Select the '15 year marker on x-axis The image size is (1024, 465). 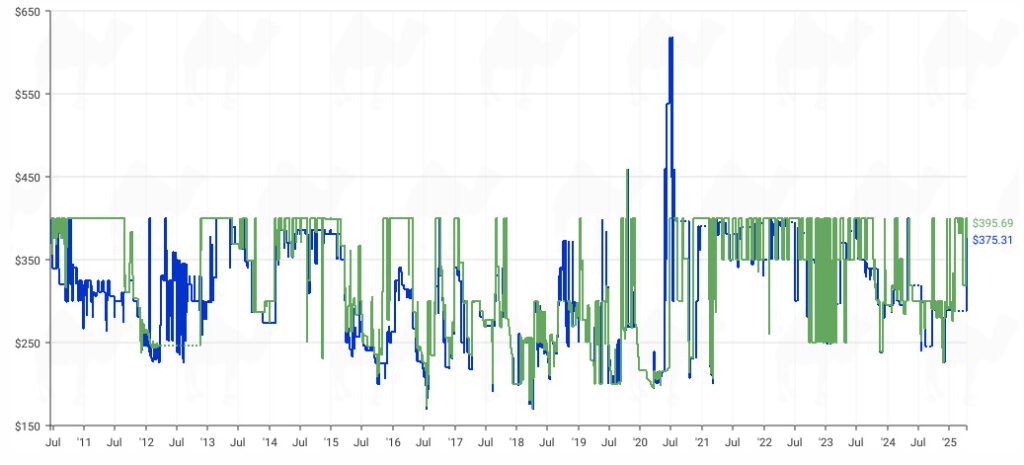pos(331,440)
